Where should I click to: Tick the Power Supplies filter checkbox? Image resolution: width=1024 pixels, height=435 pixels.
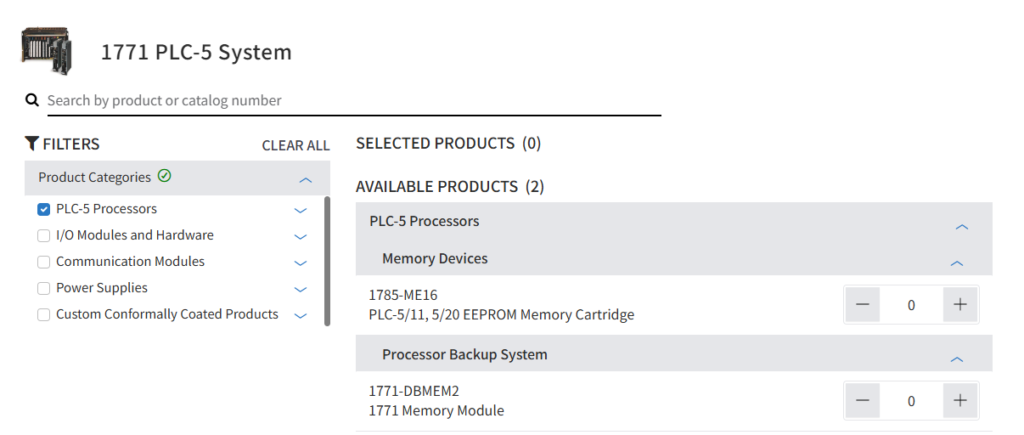click(x=43, y=288)
